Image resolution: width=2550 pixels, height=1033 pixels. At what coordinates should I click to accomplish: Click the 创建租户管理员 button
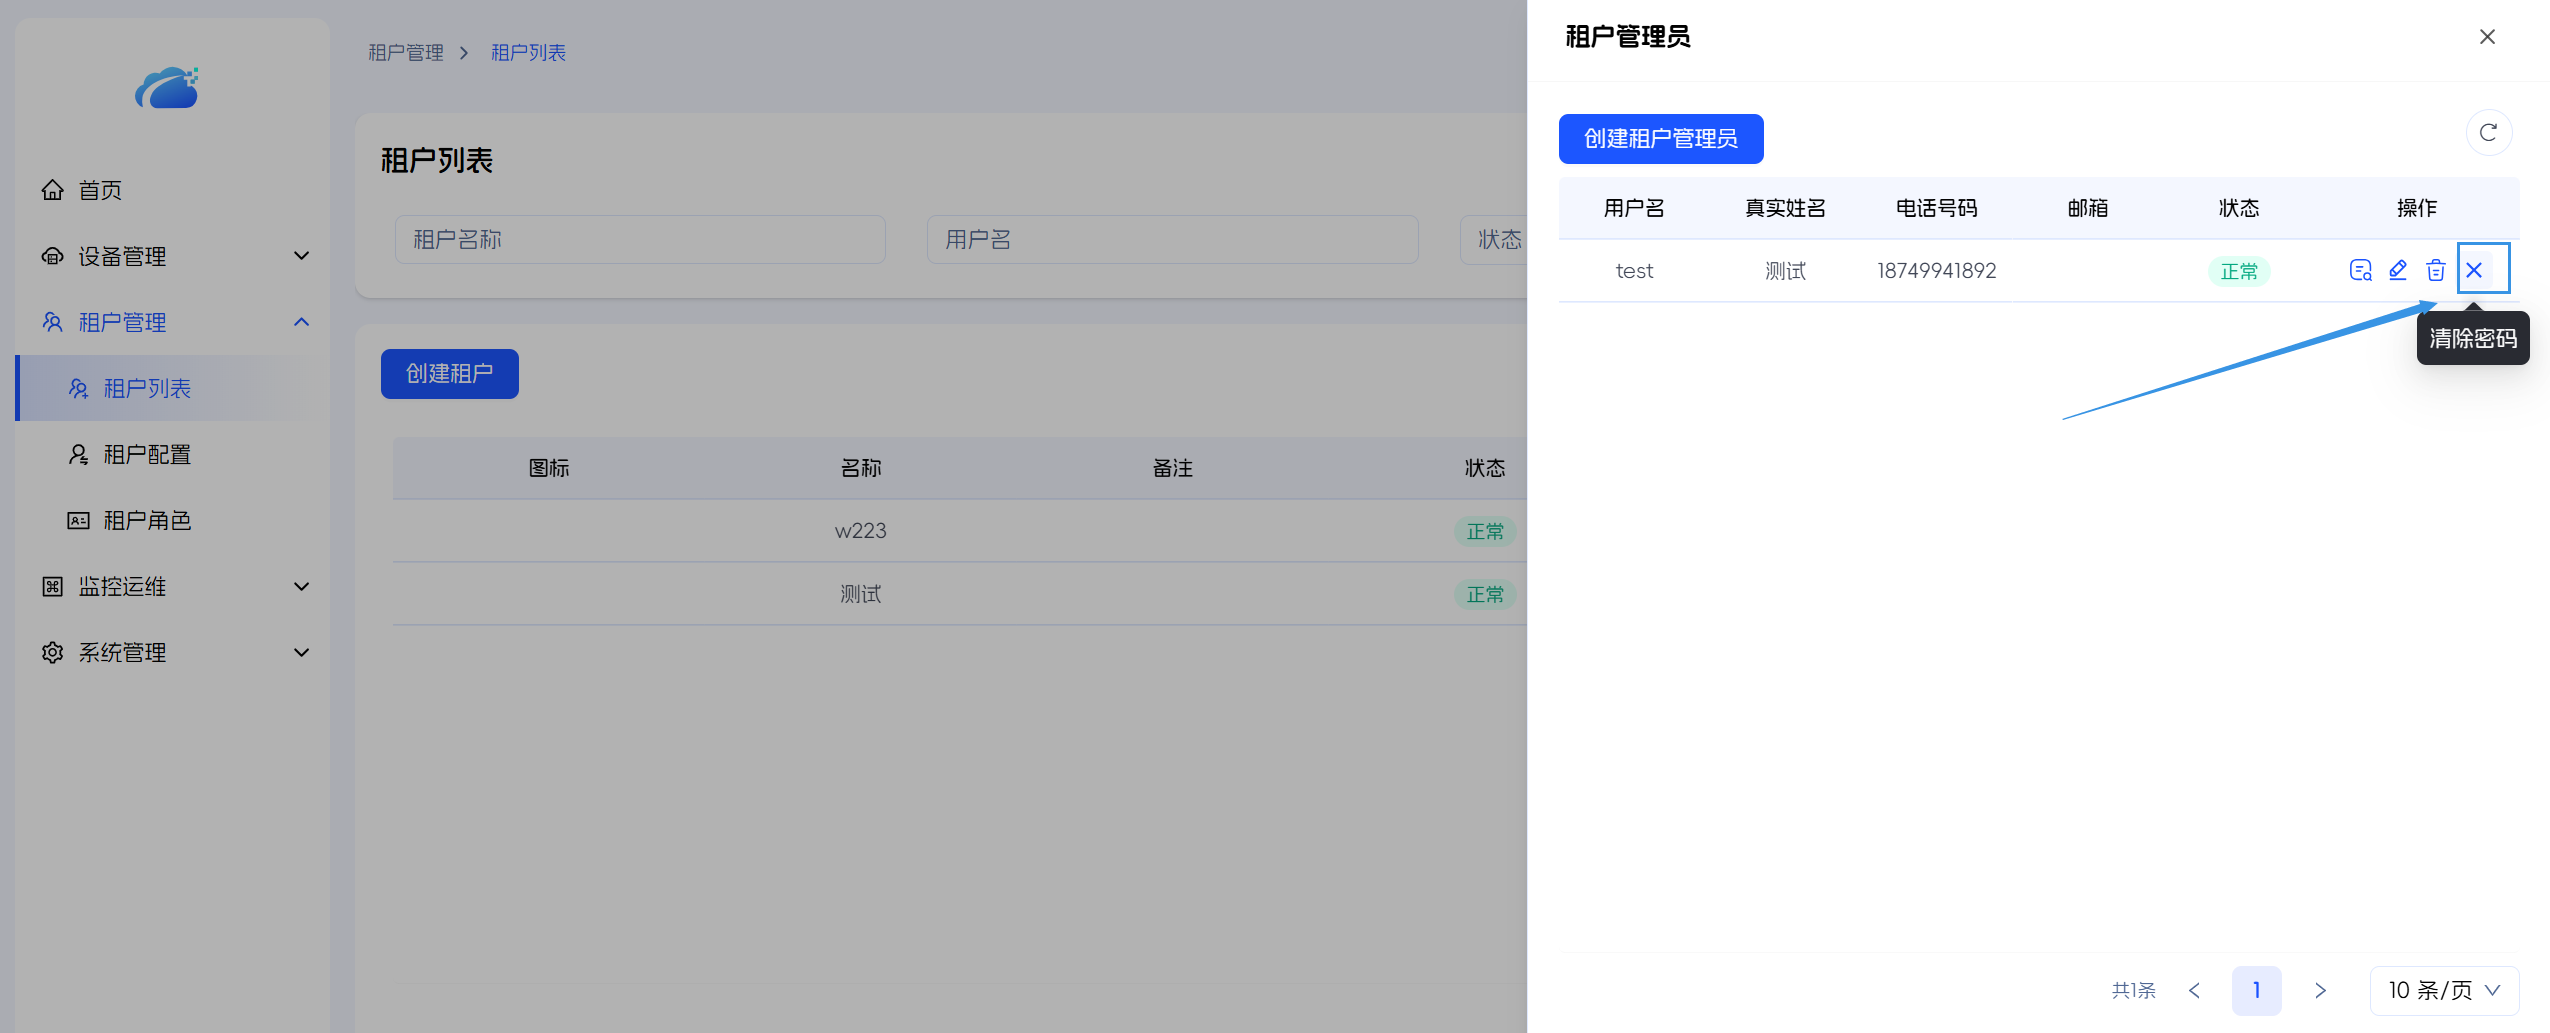(1661, 139)
